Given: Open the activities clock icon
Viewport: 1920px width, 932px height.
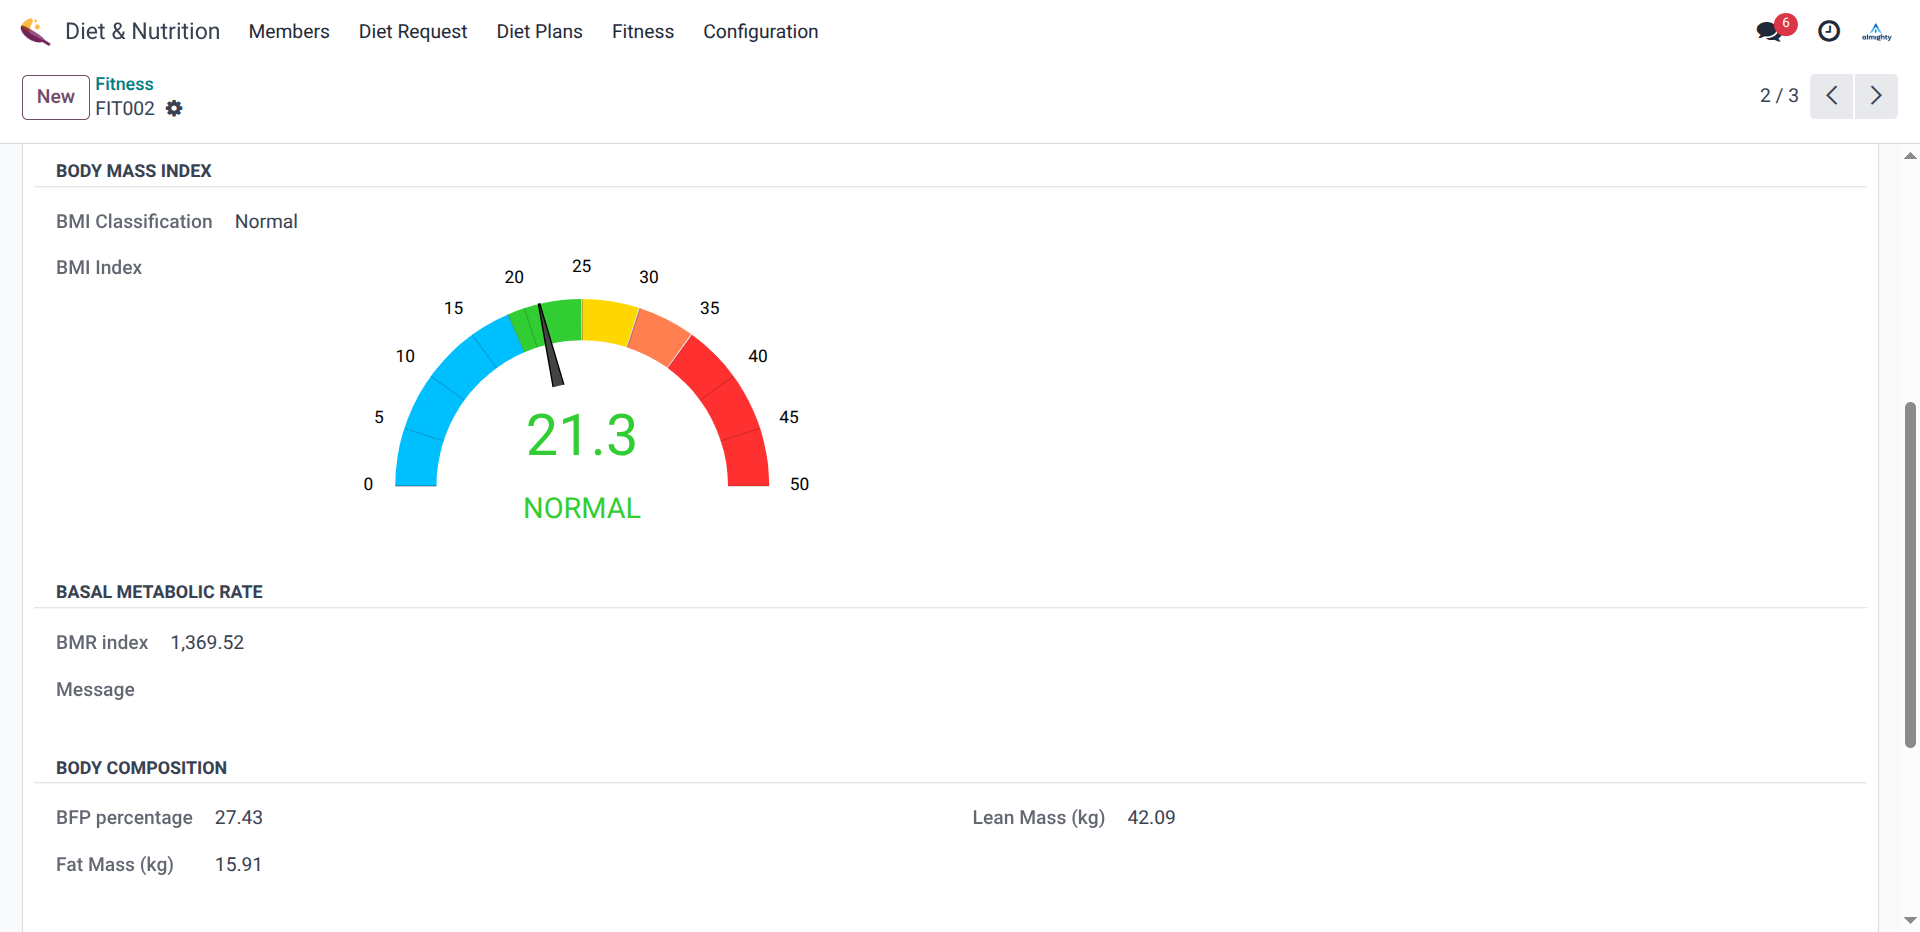Looking at the screenshot, I should [1828, 32].
